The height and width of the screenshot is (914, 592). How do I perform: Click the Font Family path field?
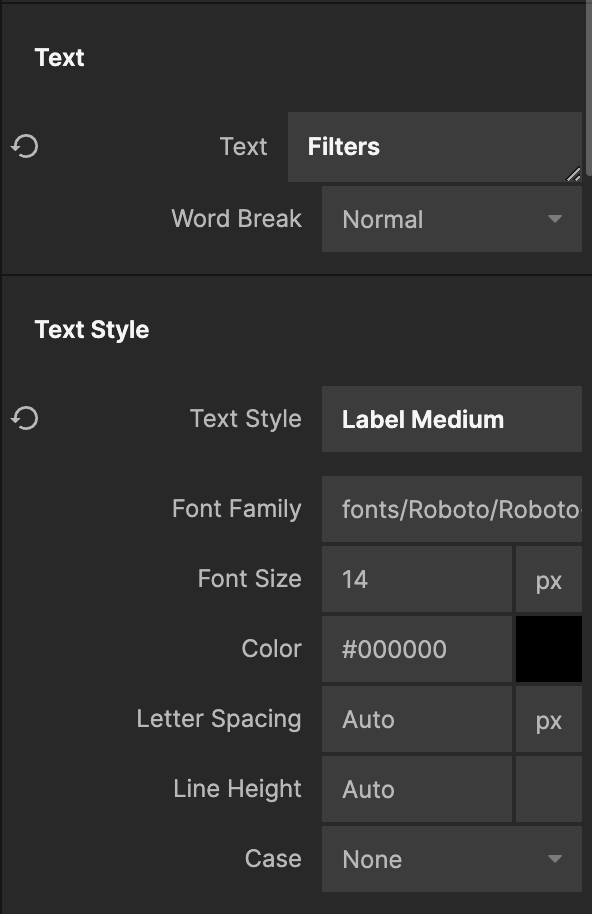coord(452,509)
